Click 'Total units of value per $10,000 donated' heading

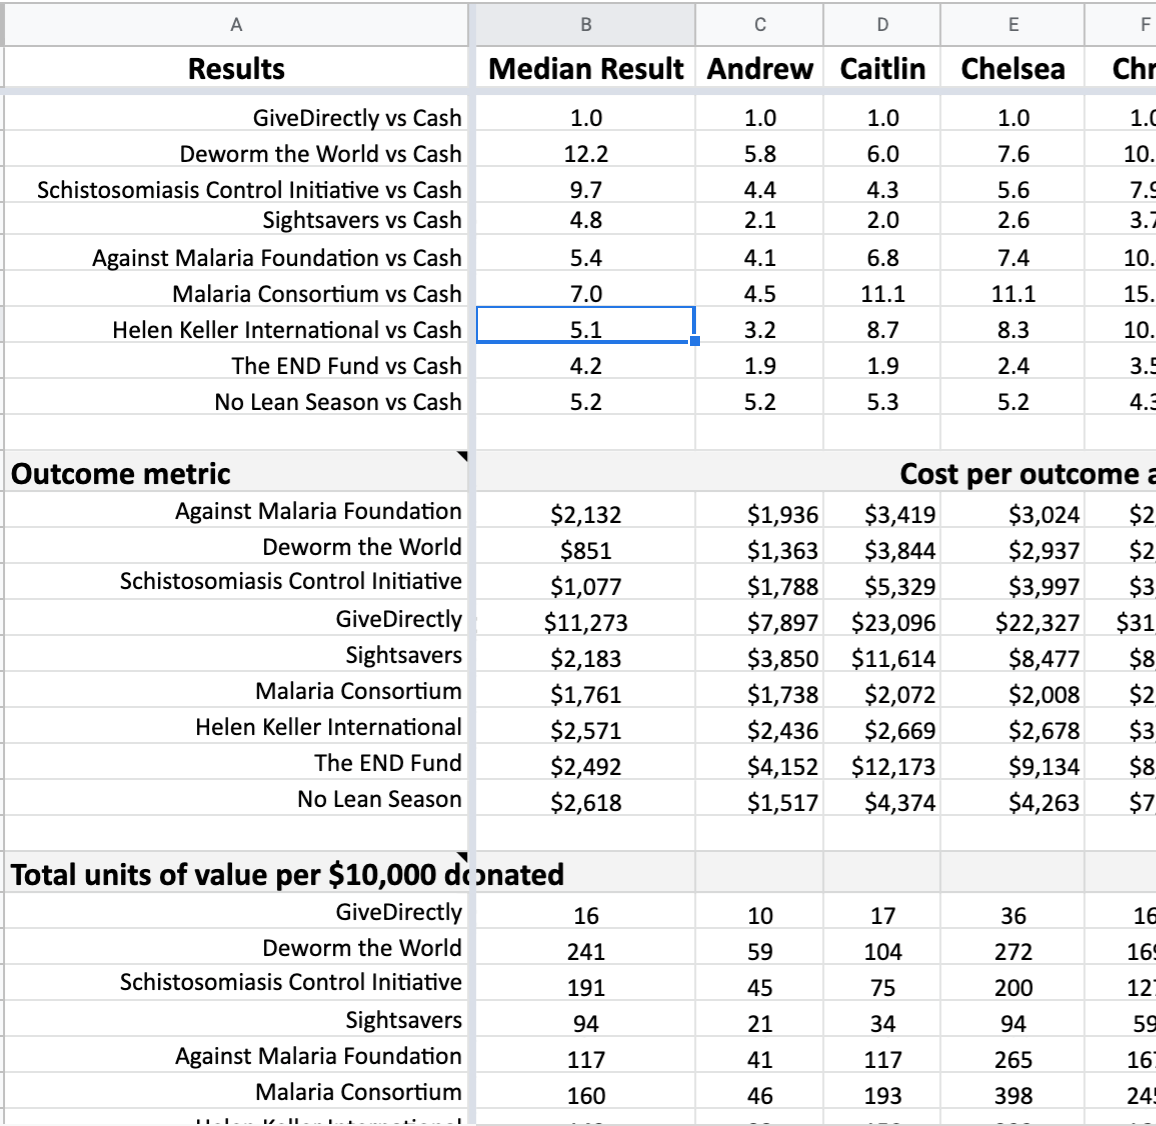coord(287,875)
